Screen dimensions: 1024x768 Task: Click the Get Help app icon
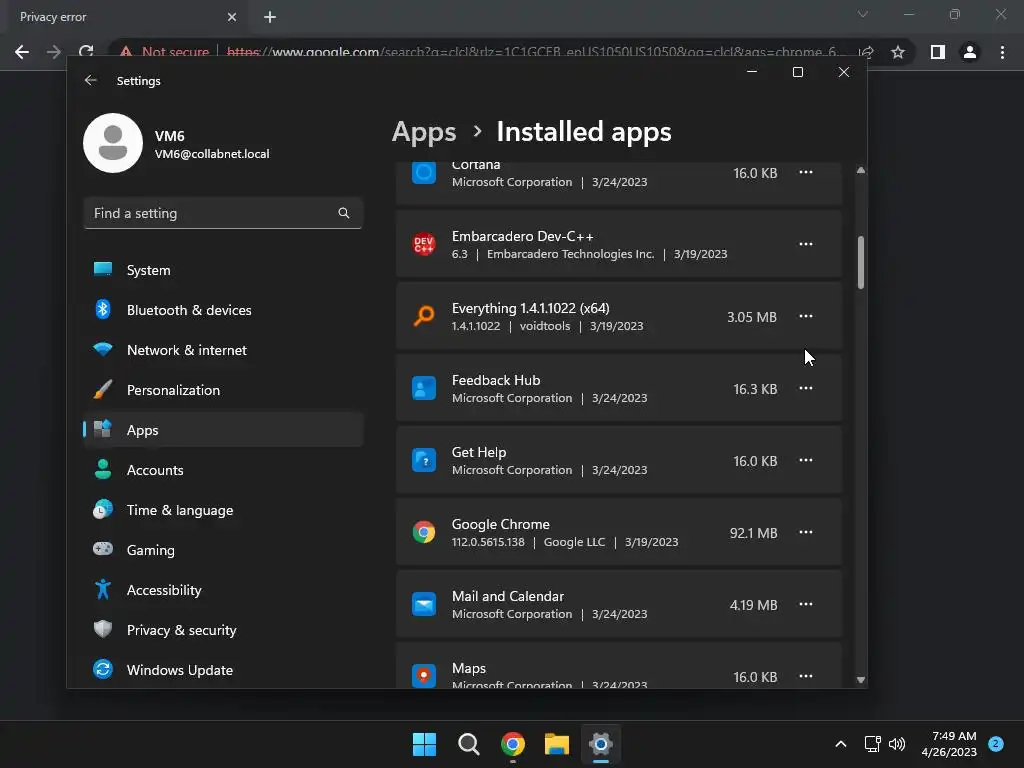(424, 460)
